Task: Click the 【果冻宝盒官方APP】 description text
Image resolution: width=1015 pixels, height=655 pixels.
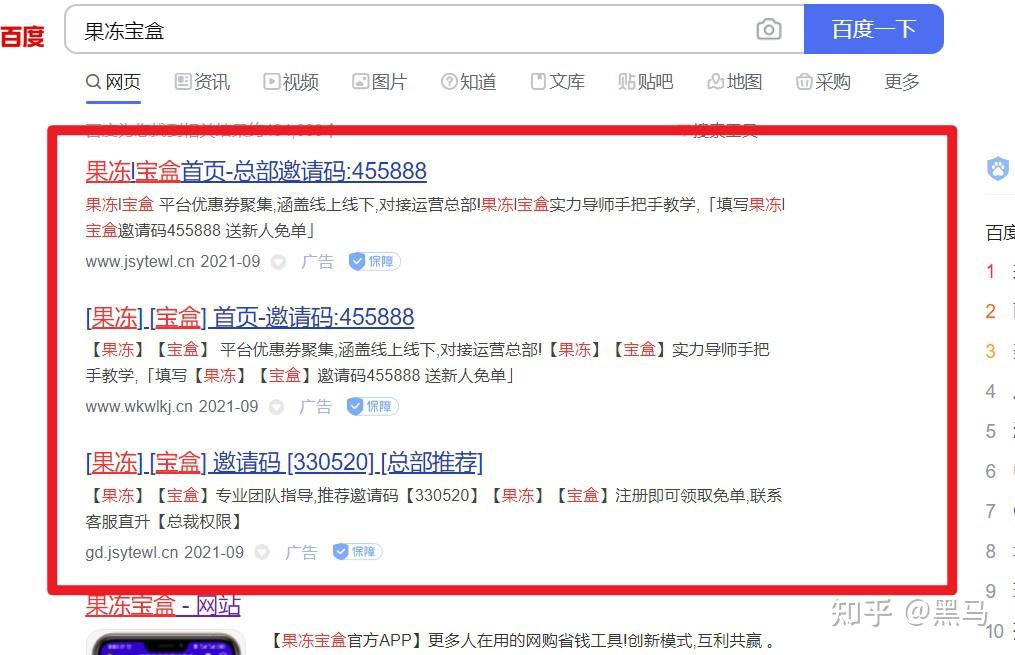Action: click(520, 641)
